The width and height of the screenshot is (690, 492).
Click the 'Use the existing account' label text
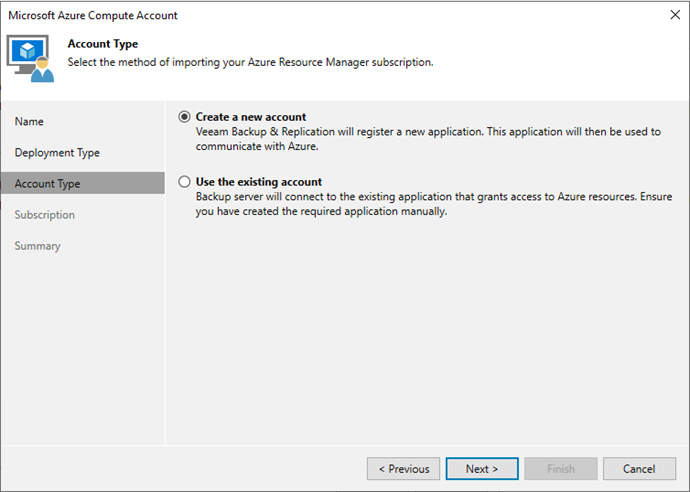259,182
